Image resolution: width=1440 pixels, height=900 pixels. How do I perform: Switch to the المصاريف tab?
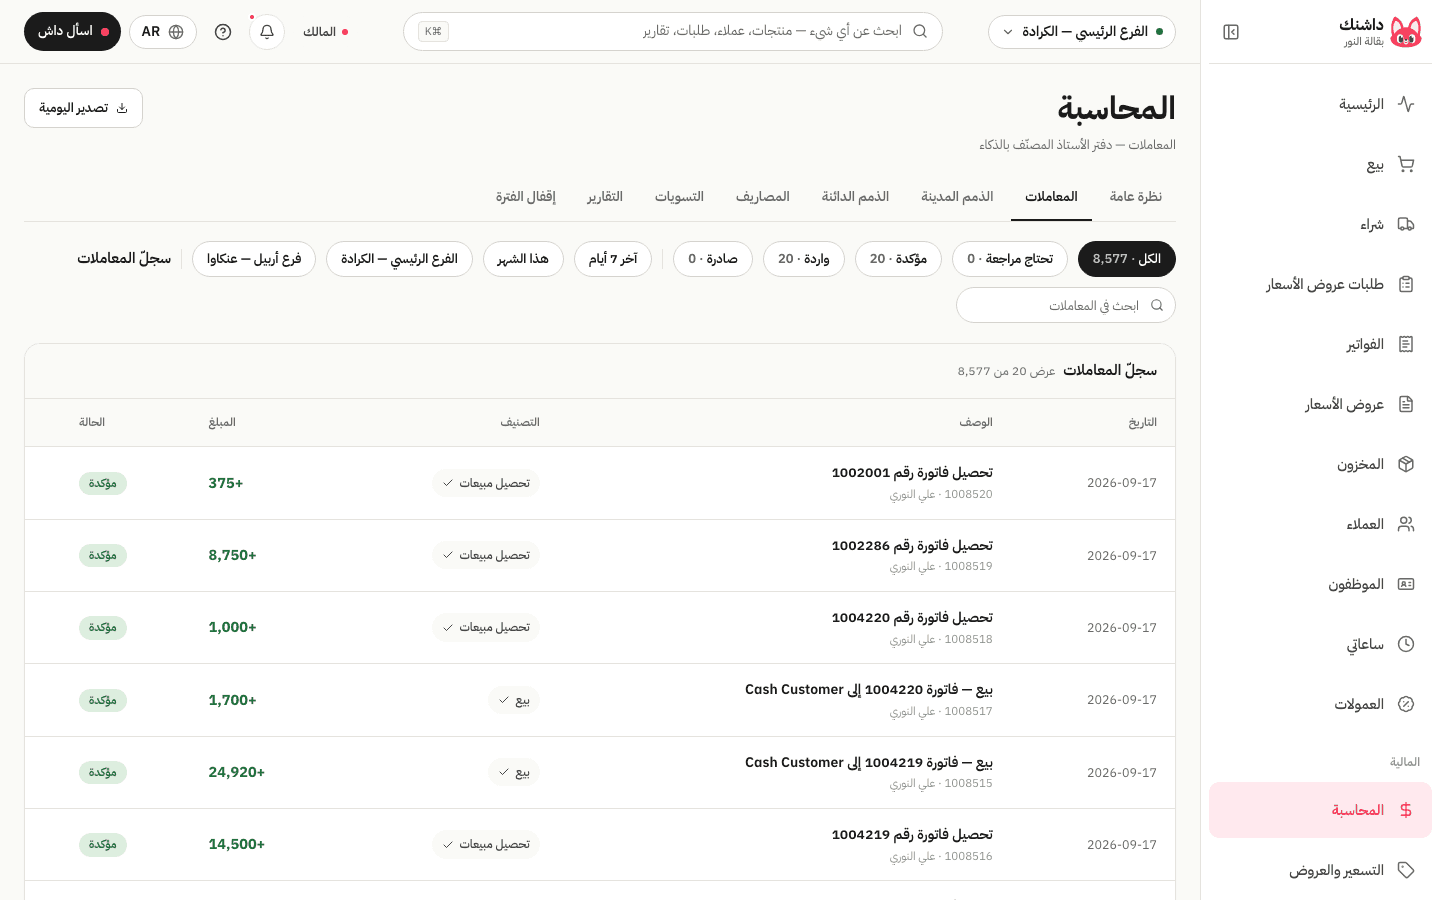[x=763, y=197]
